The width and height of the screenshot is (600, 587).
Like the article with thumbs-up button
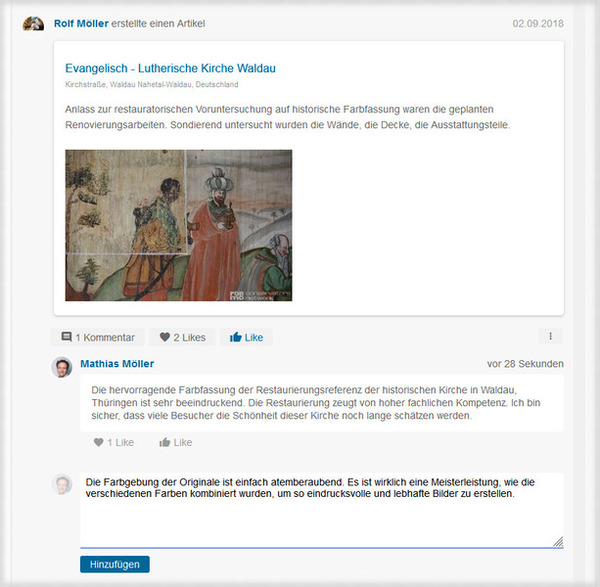click(x=246, y=337)
